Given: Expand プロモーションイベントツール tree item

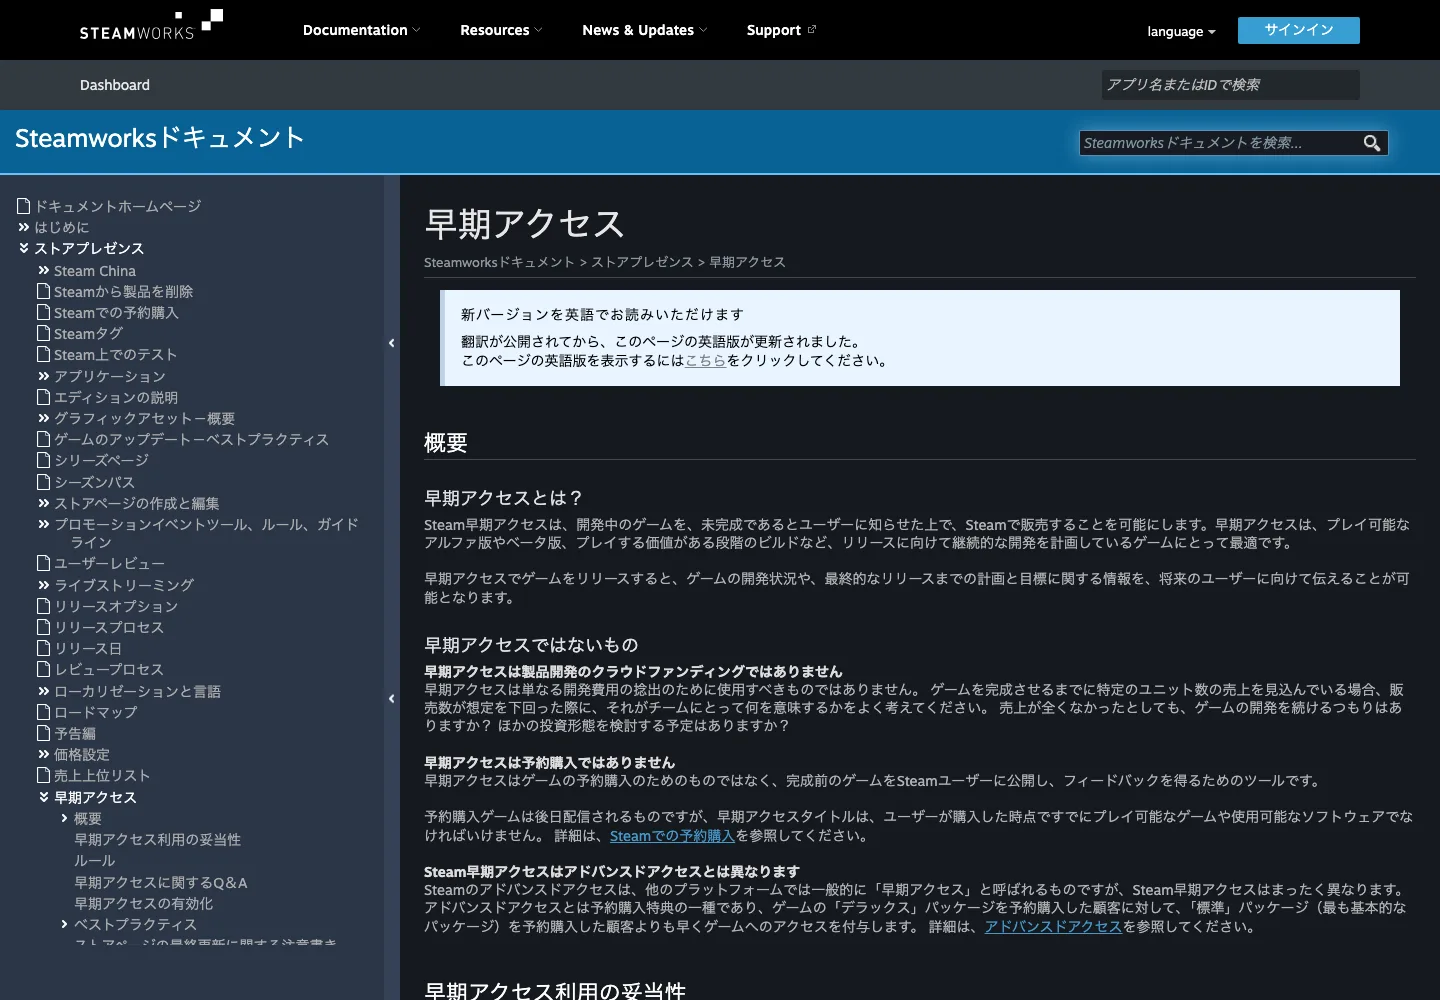Looking at the screenshot, I should click(x=44, y=524).
